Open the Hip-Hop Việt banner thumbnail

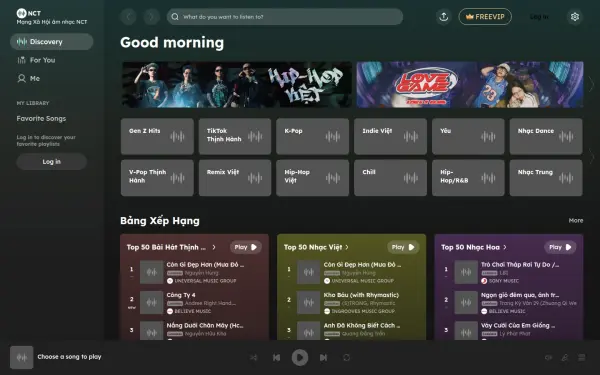click(x=237, y=85)
